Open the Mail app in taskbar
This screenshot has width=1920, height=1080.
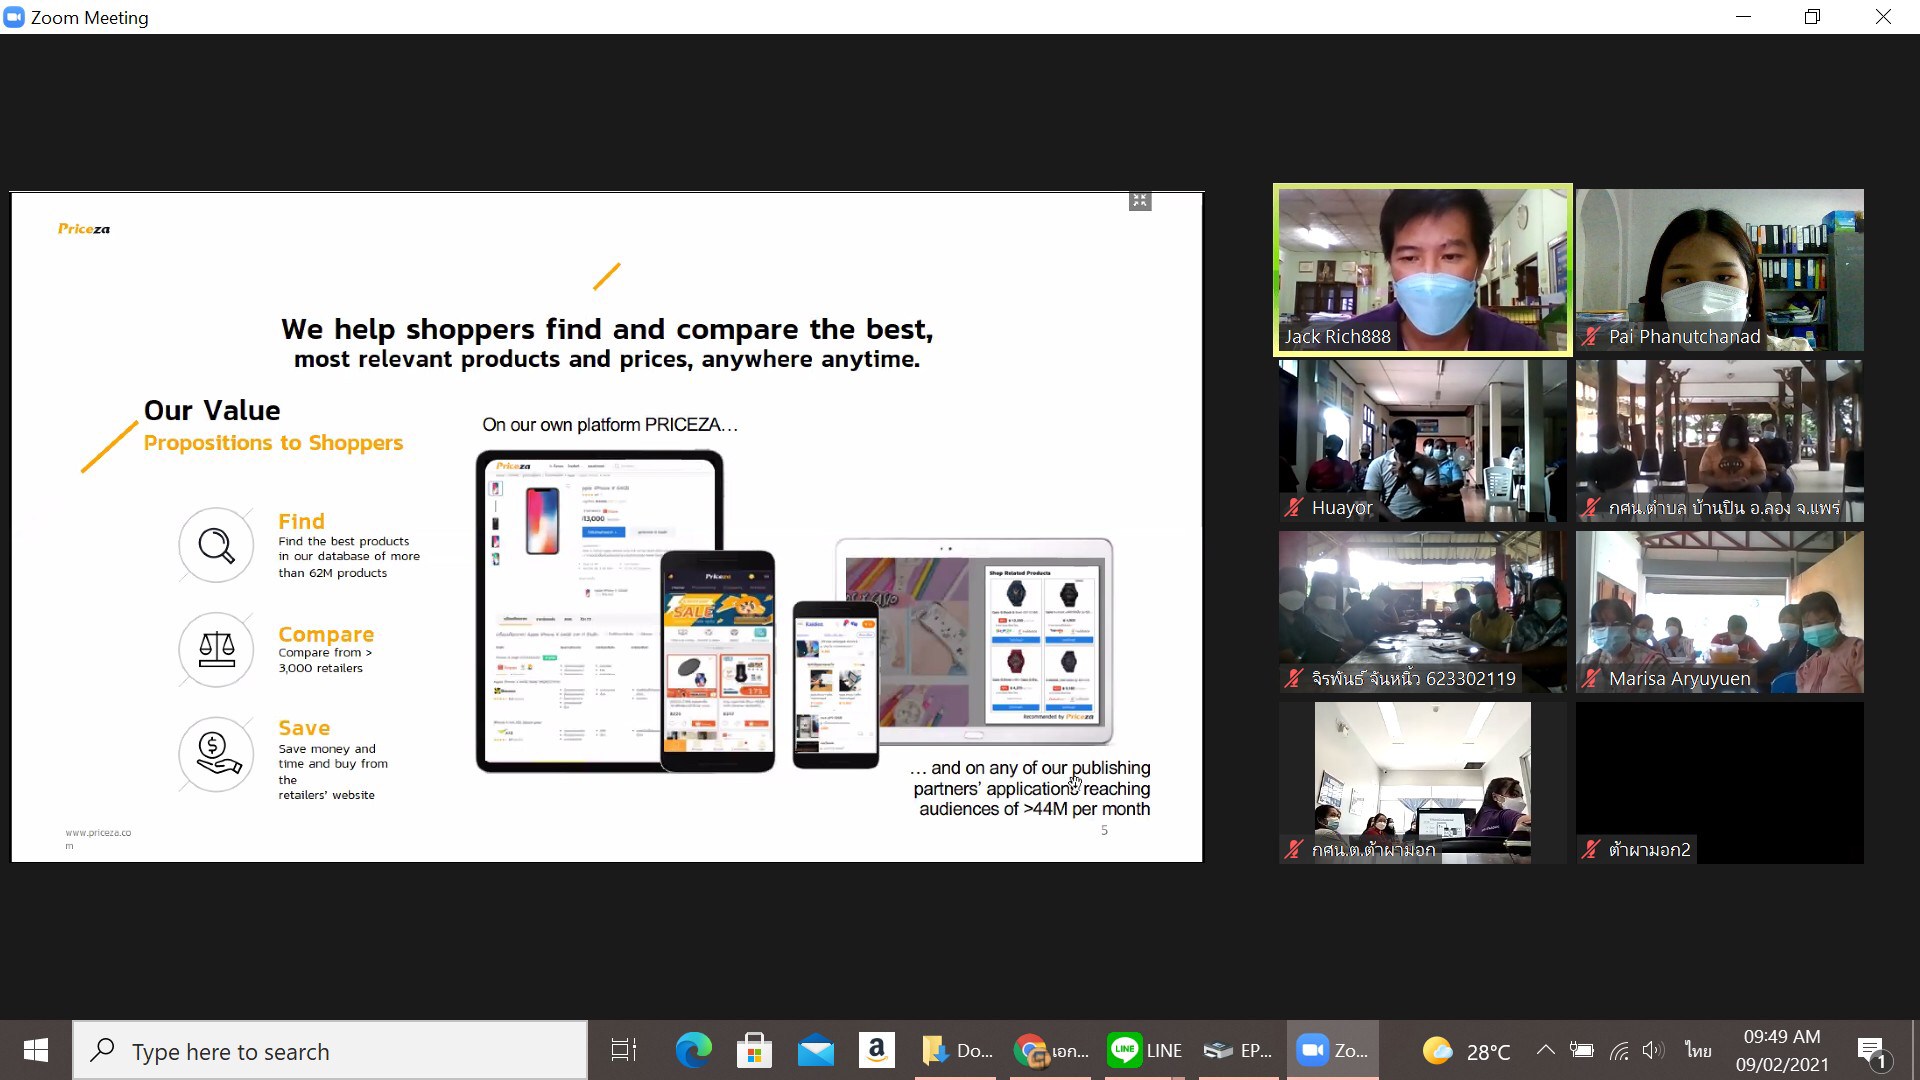click(815, 1050)
